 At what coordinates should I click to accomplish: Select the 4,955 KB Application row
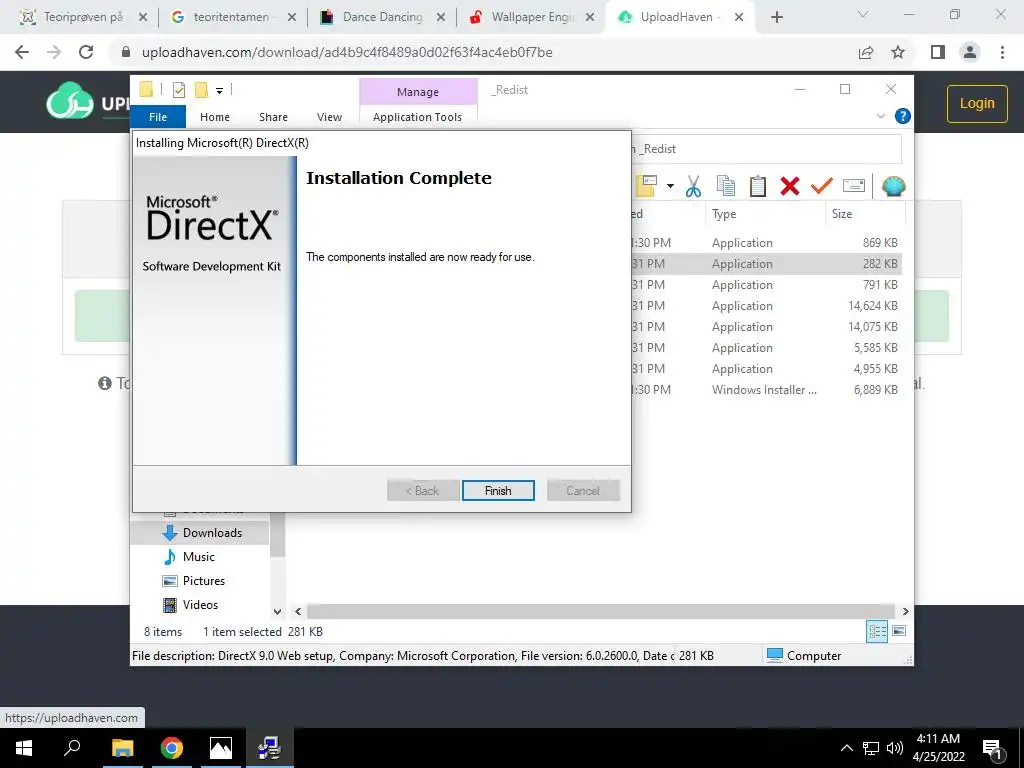pyautogui.click(x=767, y=368)
